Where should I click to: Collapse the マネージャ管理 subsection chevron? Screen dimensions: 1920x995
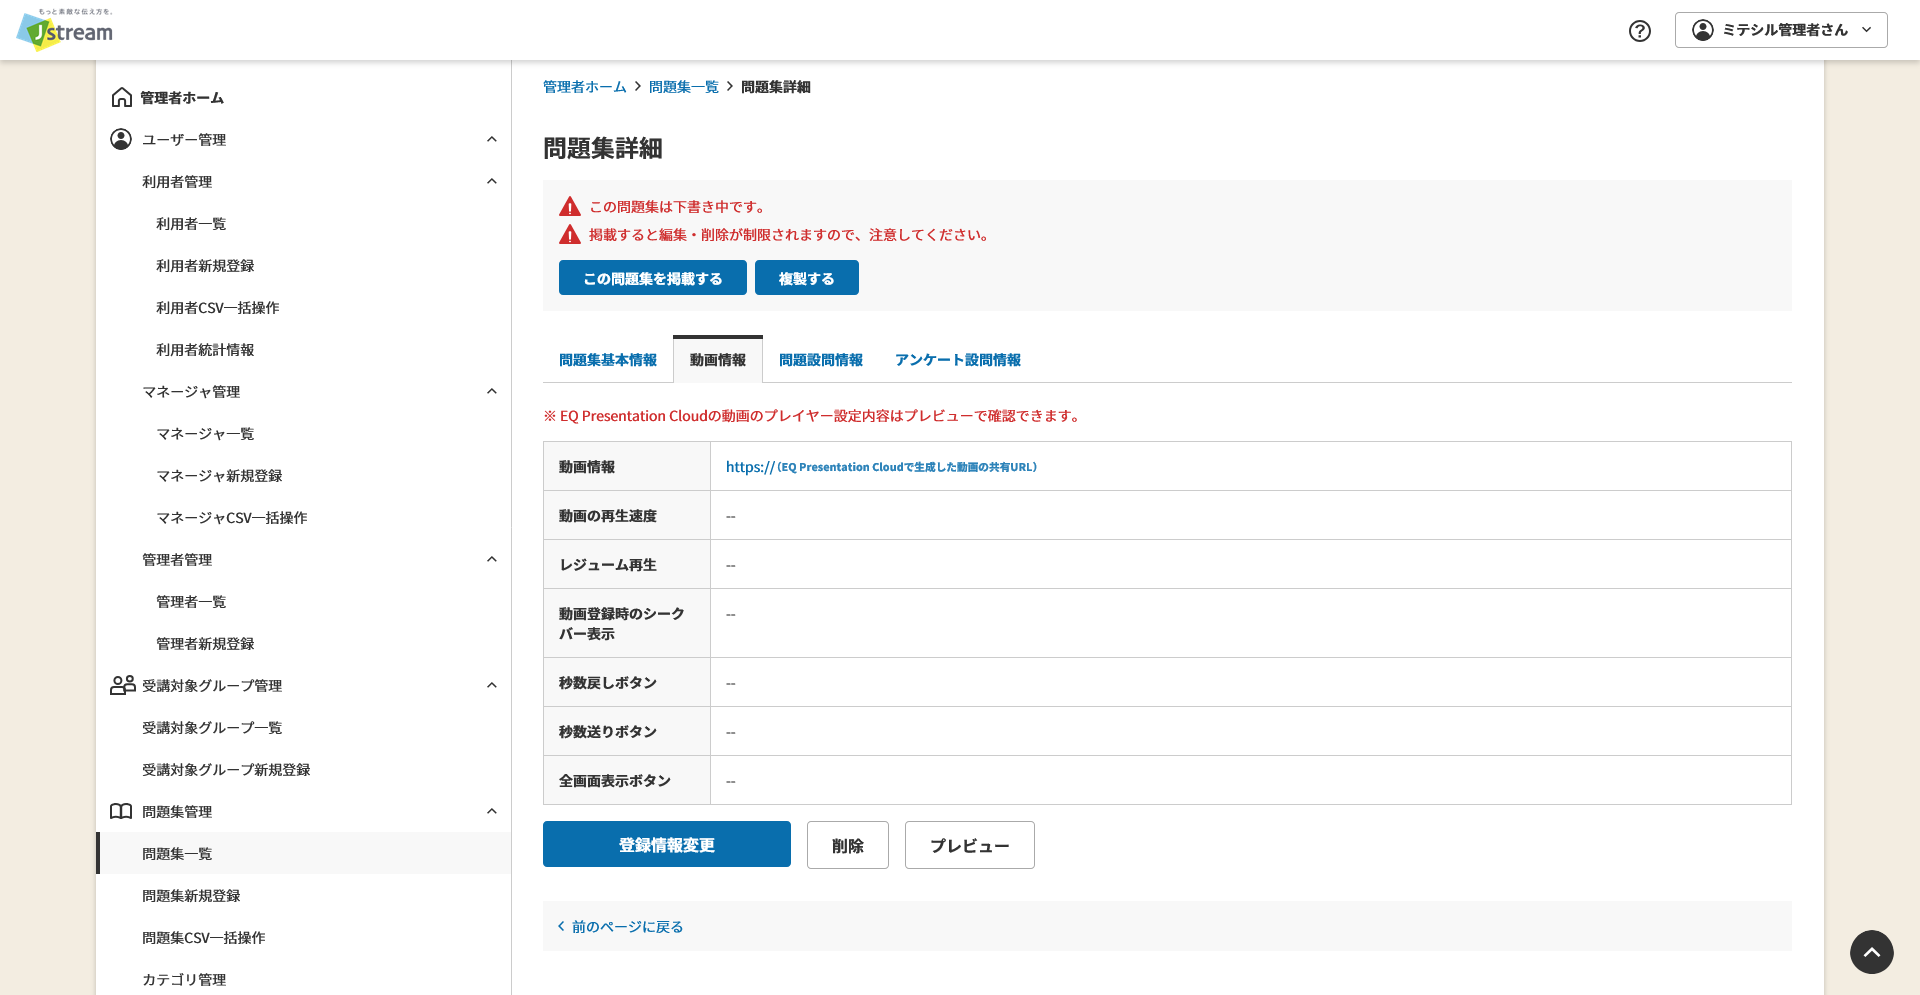[x=491, y=391]
